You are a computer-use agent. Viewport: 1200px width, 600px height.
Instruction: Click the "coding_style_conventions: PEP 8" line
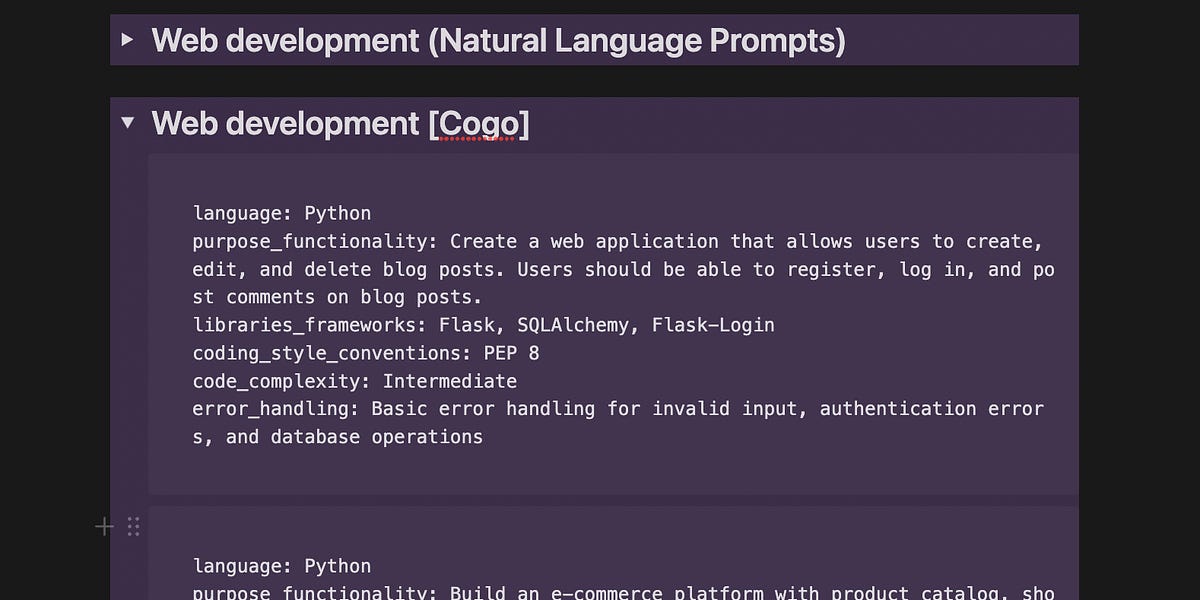point(364,352)
